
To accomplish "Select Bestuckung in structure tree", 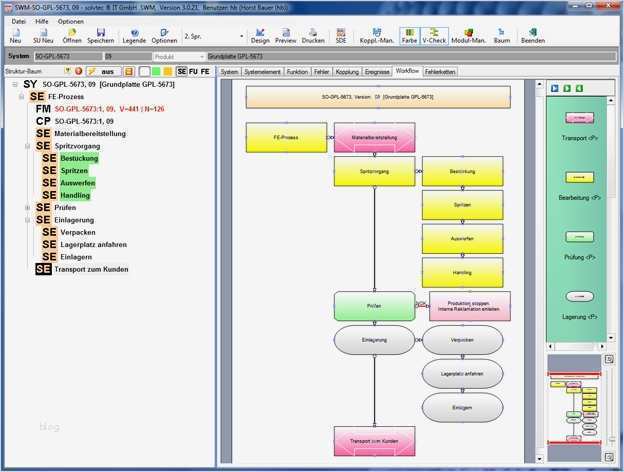I will point(79,158).
